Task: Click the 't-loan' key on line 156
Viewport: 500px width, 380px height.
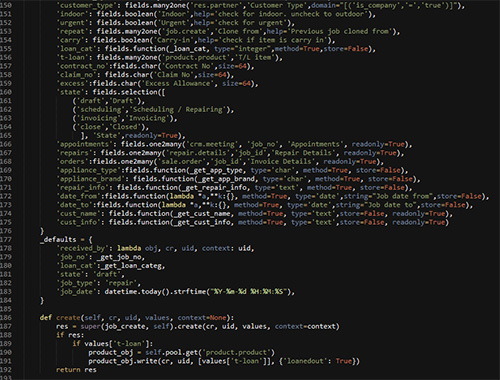Action: tap(74, 58)
